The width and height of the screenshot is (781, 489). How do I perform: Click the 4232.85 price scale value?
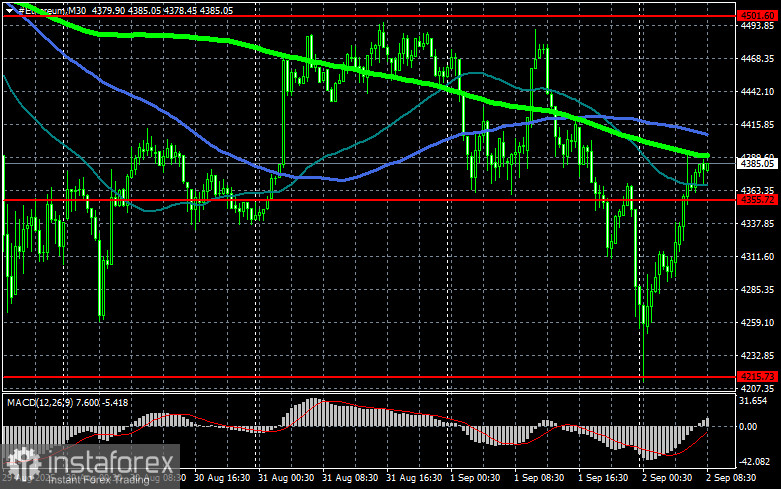(758, 356)
